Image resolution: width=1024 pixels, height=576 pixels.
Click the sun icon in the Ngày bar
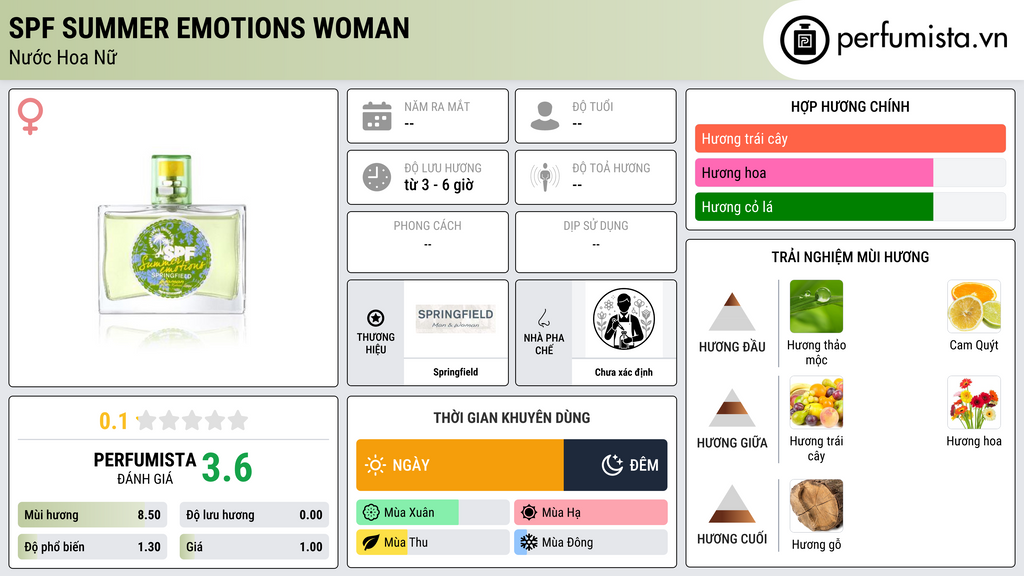[376, 465]
